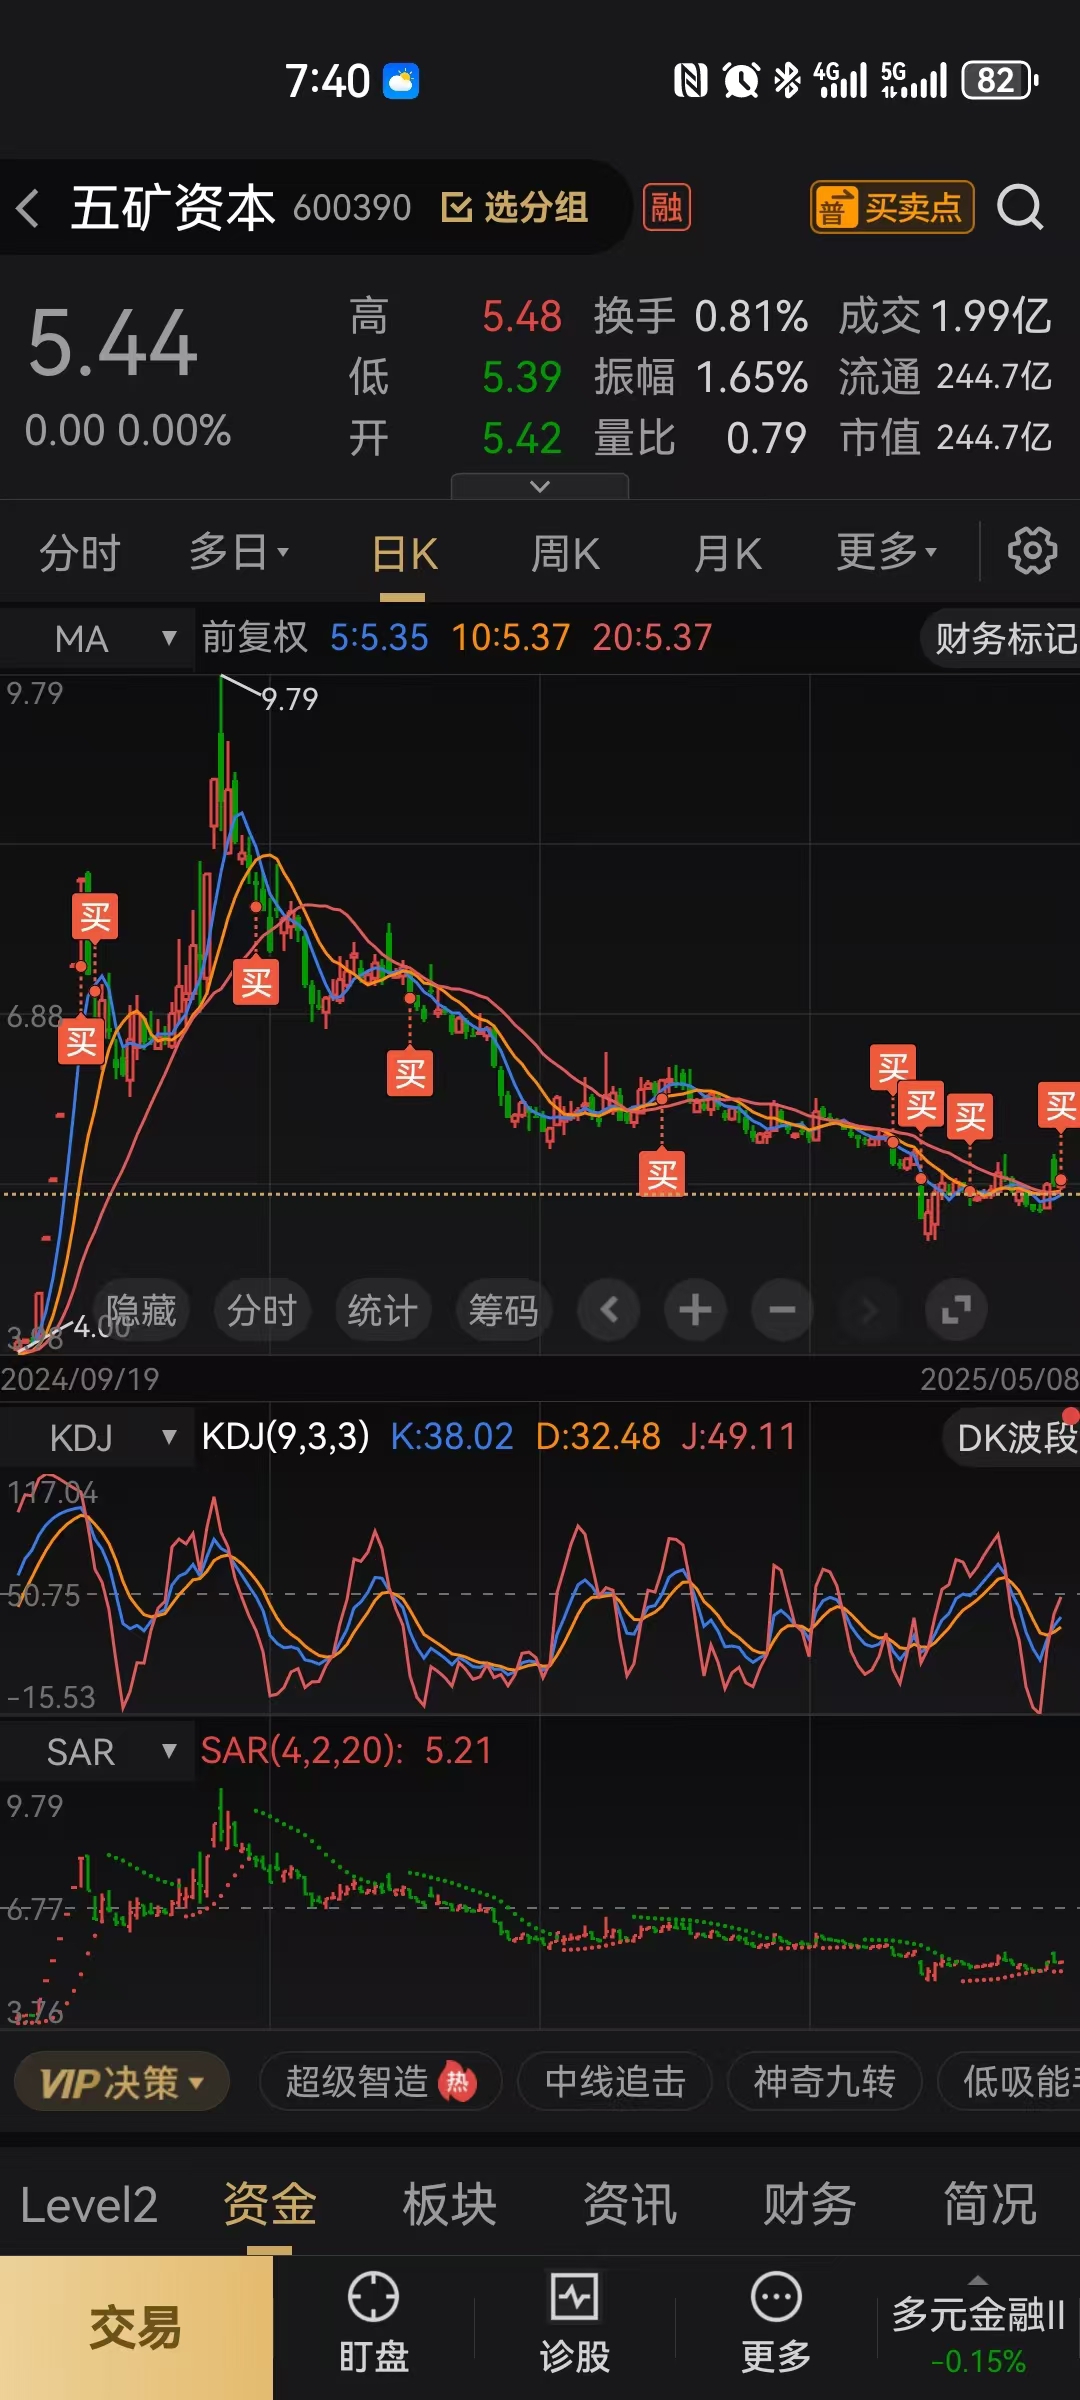
Task: Select 超级智造 indicator chip
Action: pos(380,2082)
